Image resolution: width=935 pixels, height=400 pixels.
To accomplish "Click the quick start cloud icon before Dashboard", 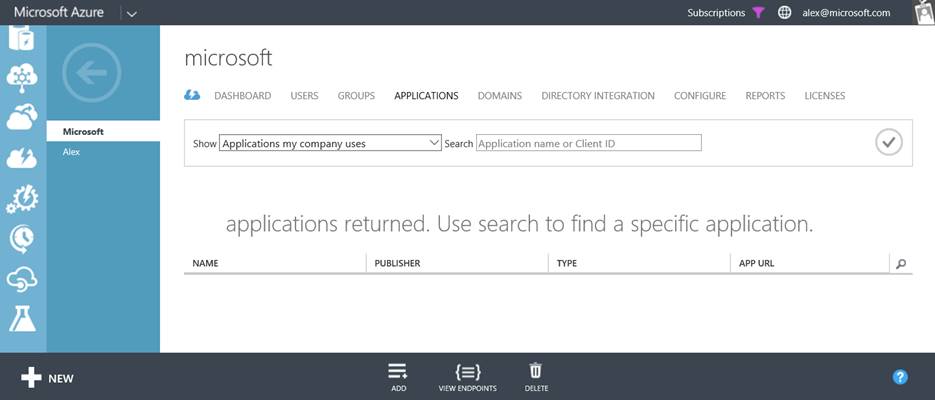I will pos(192,95).
